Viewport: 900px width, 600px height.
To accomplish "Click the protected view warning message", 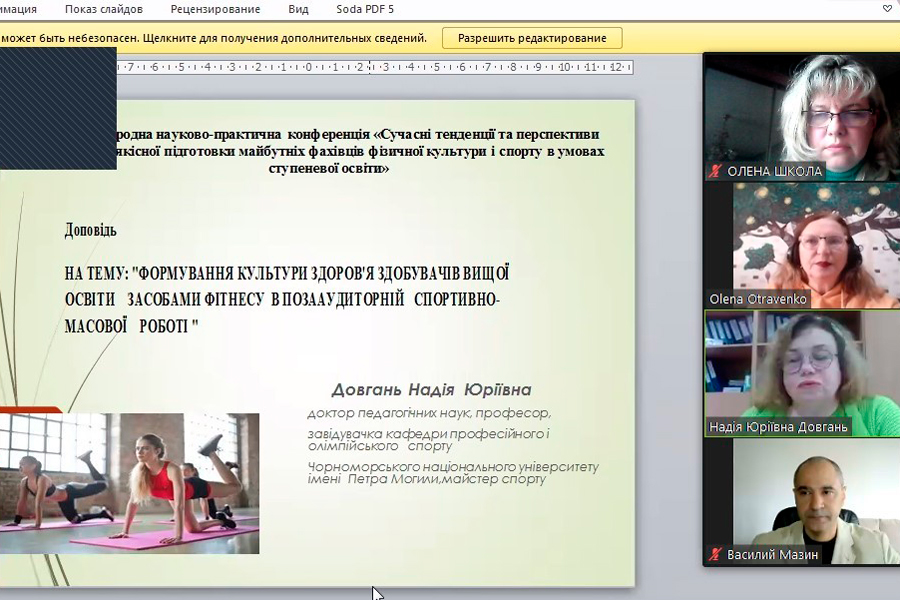I will tap(215, 38).
